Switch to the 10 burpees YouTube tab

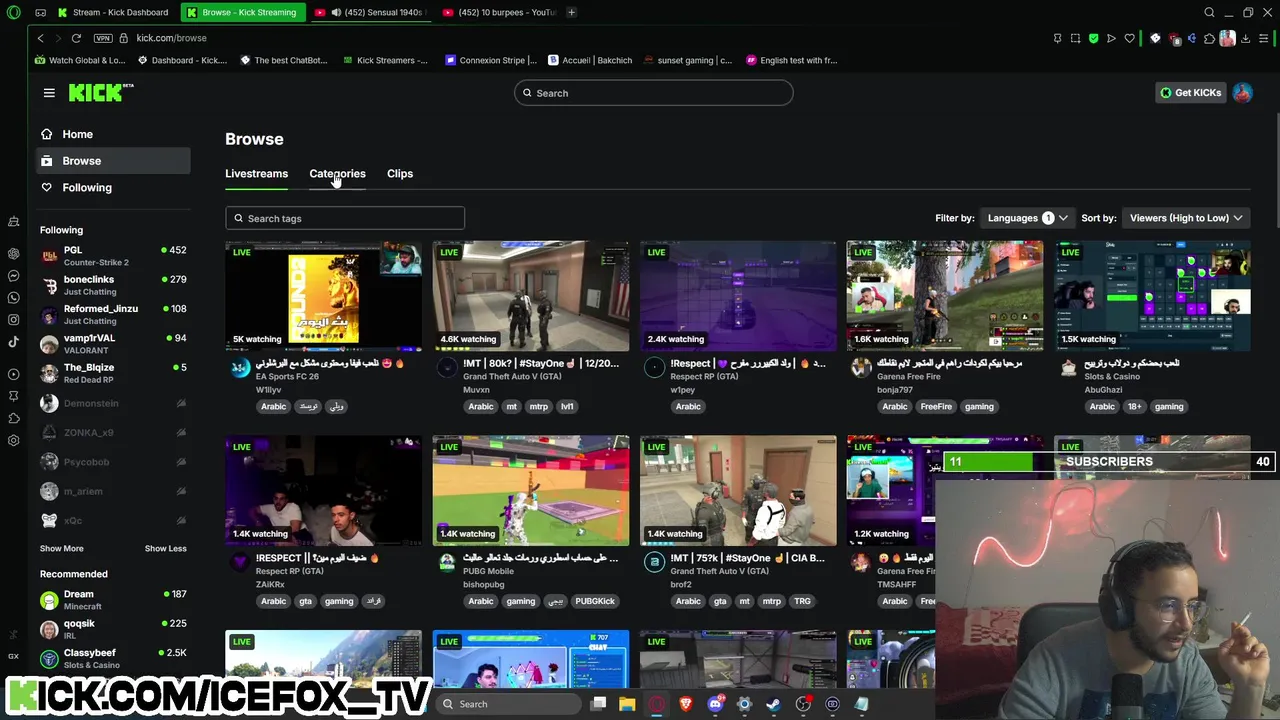[500, 12]
